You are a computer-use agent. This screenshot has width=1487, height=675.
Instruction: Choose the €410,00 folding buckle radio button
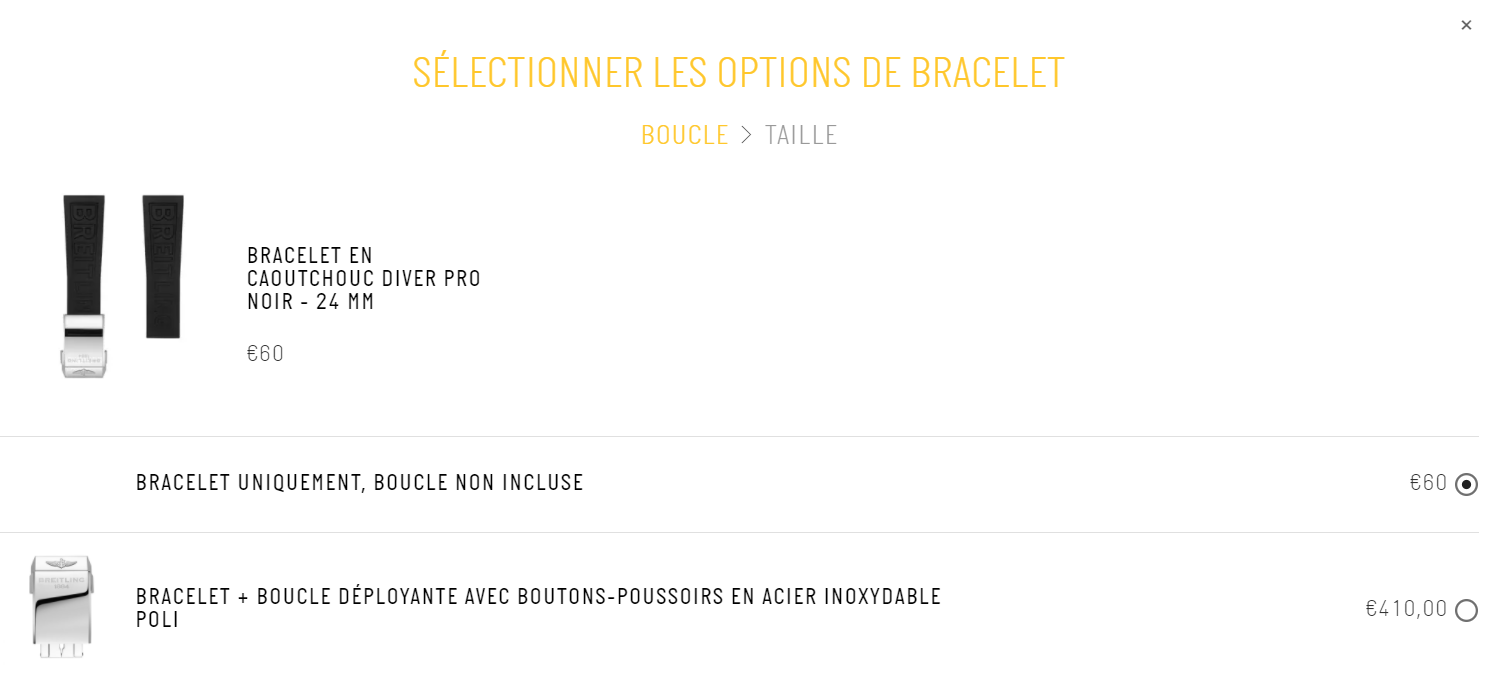1466,610
